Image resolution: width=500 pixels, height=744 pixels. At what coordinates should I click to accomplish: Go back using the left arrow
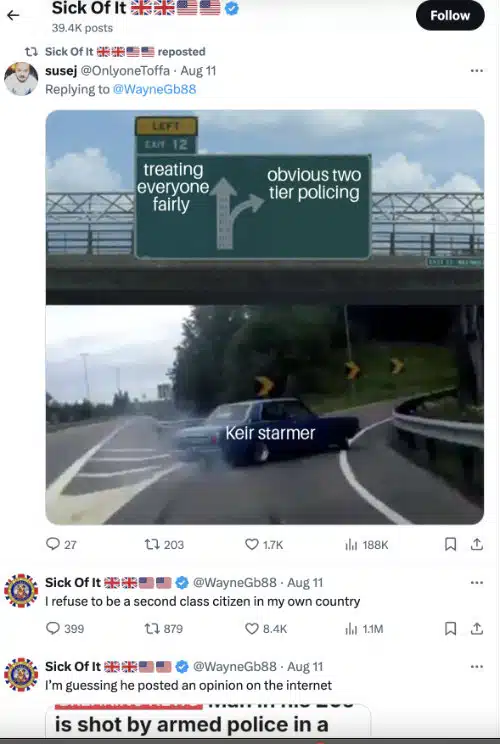click(13, 15)
